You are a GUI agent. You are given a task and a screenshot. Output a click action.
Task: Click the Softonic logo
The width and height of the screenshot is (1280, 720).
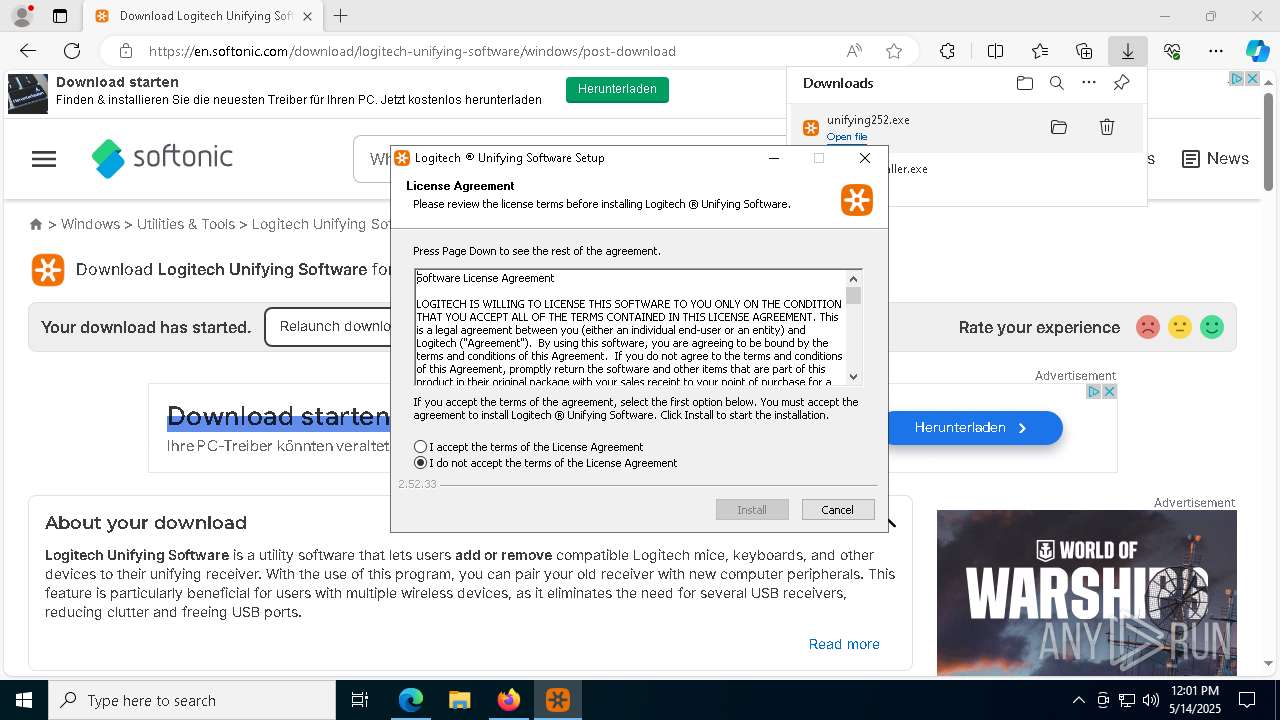coord(162,158)
